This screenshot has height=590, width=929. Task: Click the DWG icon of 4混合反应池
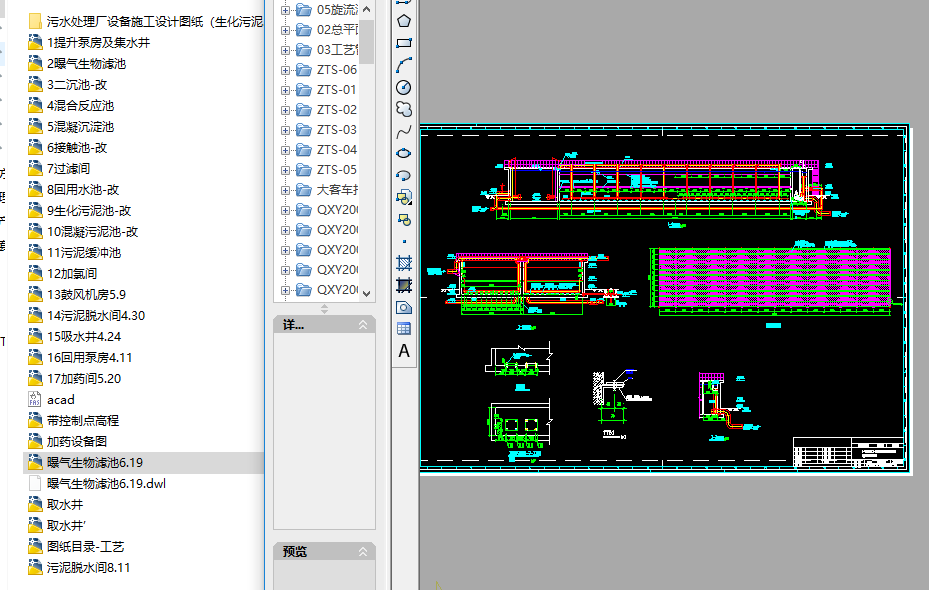[x=35, y=105]
